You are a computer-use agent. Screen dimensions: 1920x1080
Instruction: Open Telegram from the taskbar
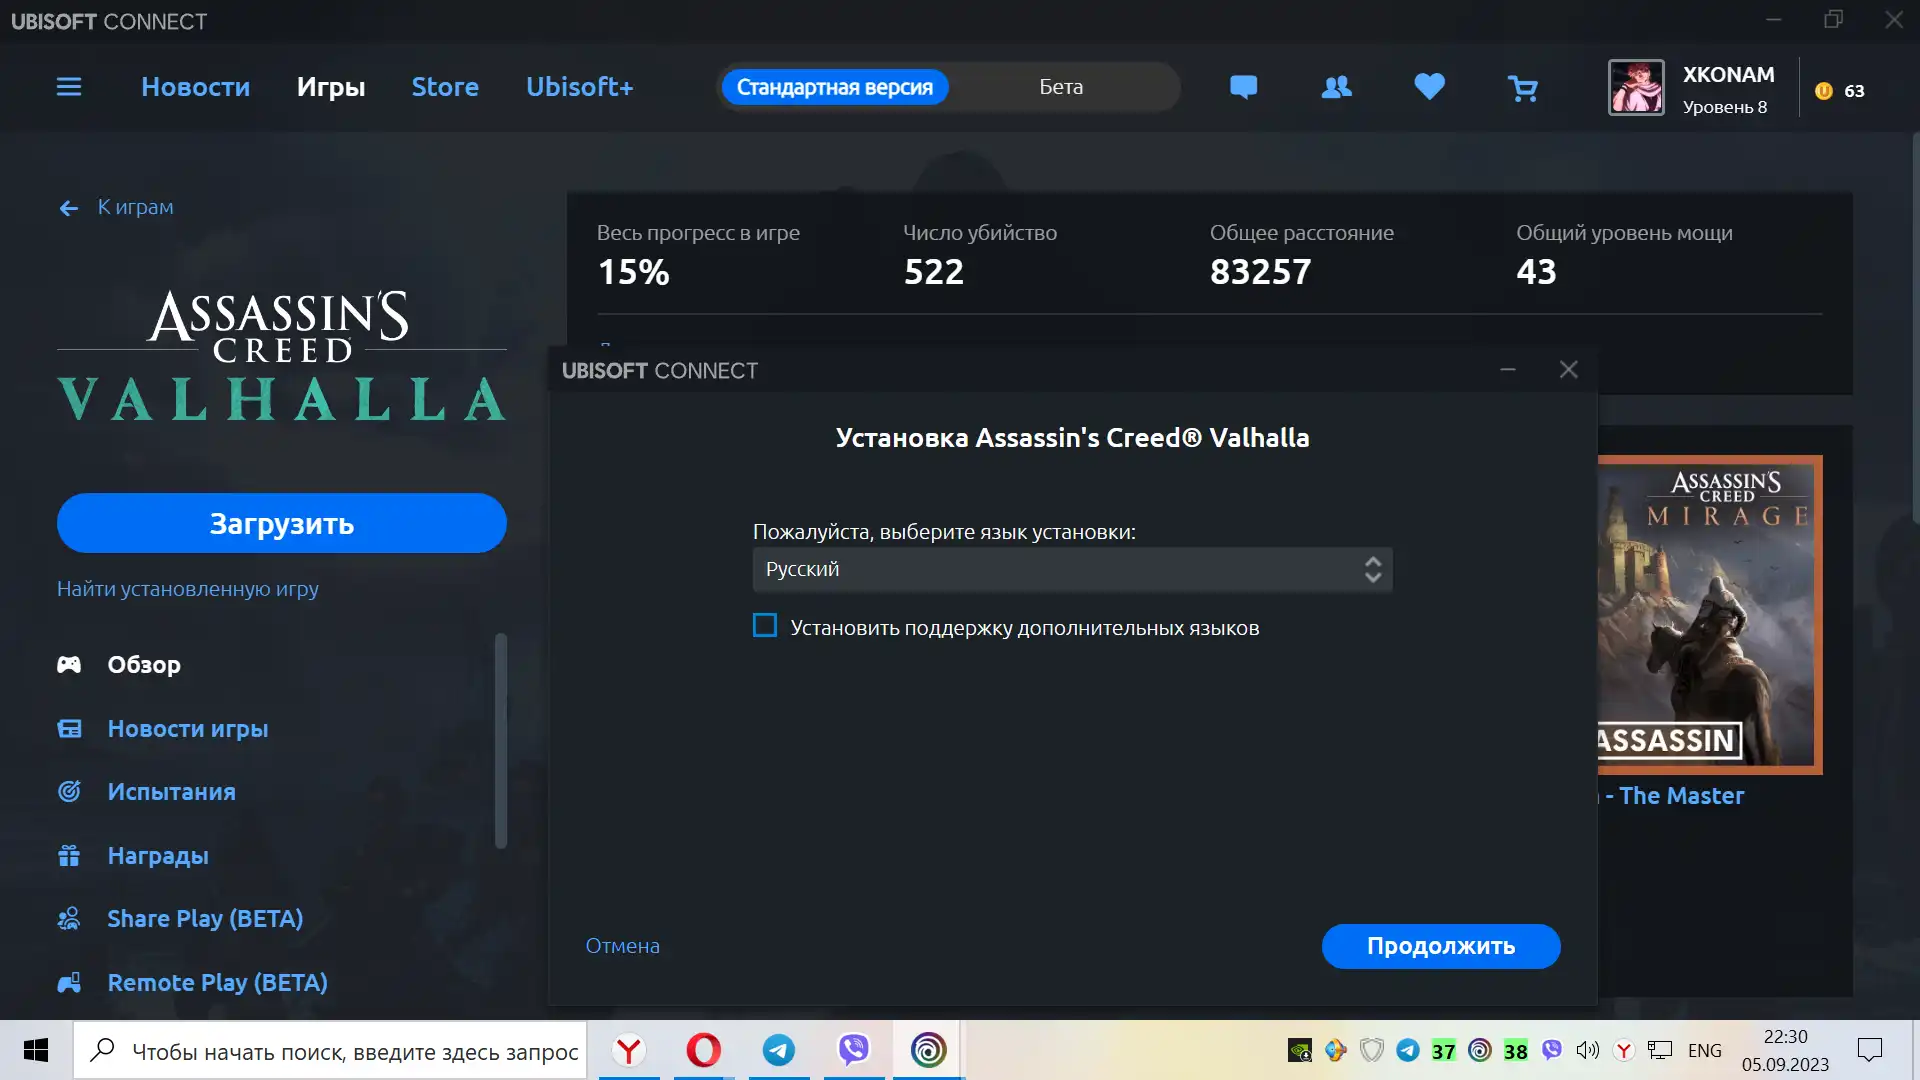pos(779,1050)
